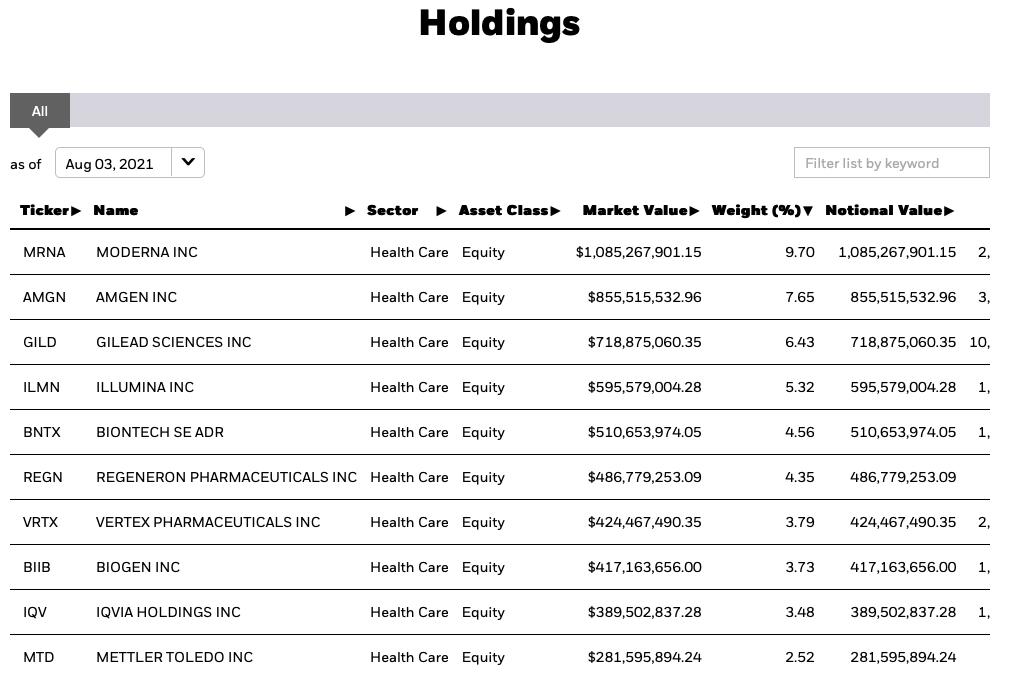The width and height of the screenshot is (1013, 679).
Task: Sort by Weight (%) column header
Action: 762,210
